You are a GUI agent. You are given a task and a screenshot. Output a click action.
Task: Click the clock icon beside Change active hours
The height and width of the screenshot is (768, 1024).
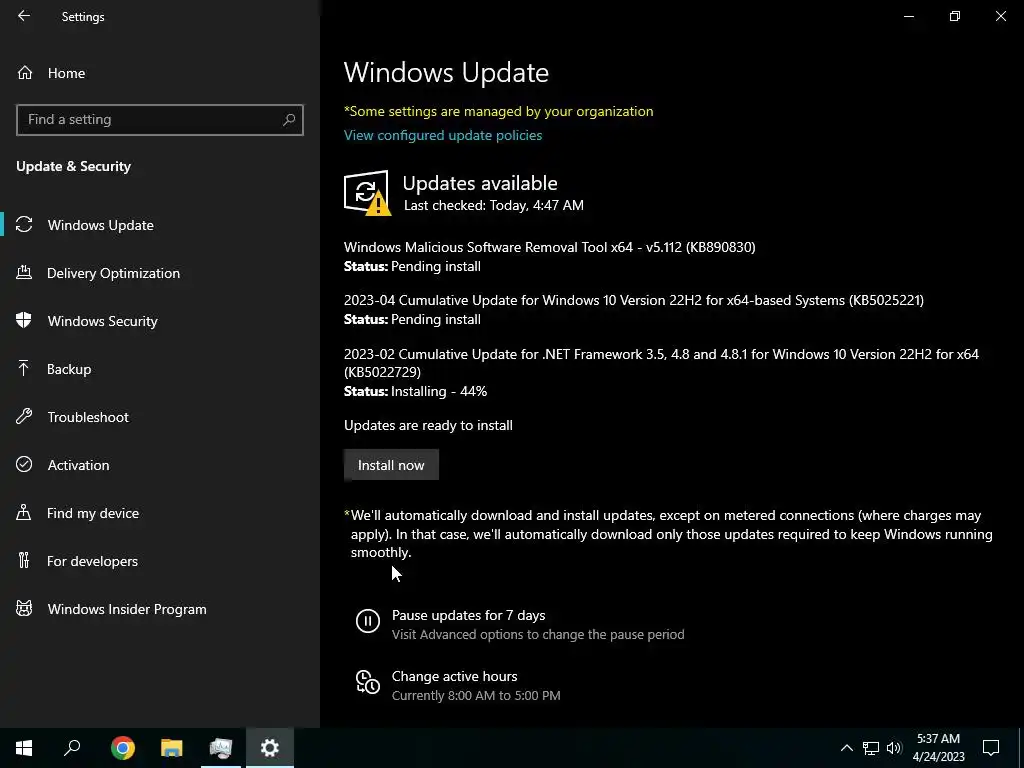click(368, 682)
